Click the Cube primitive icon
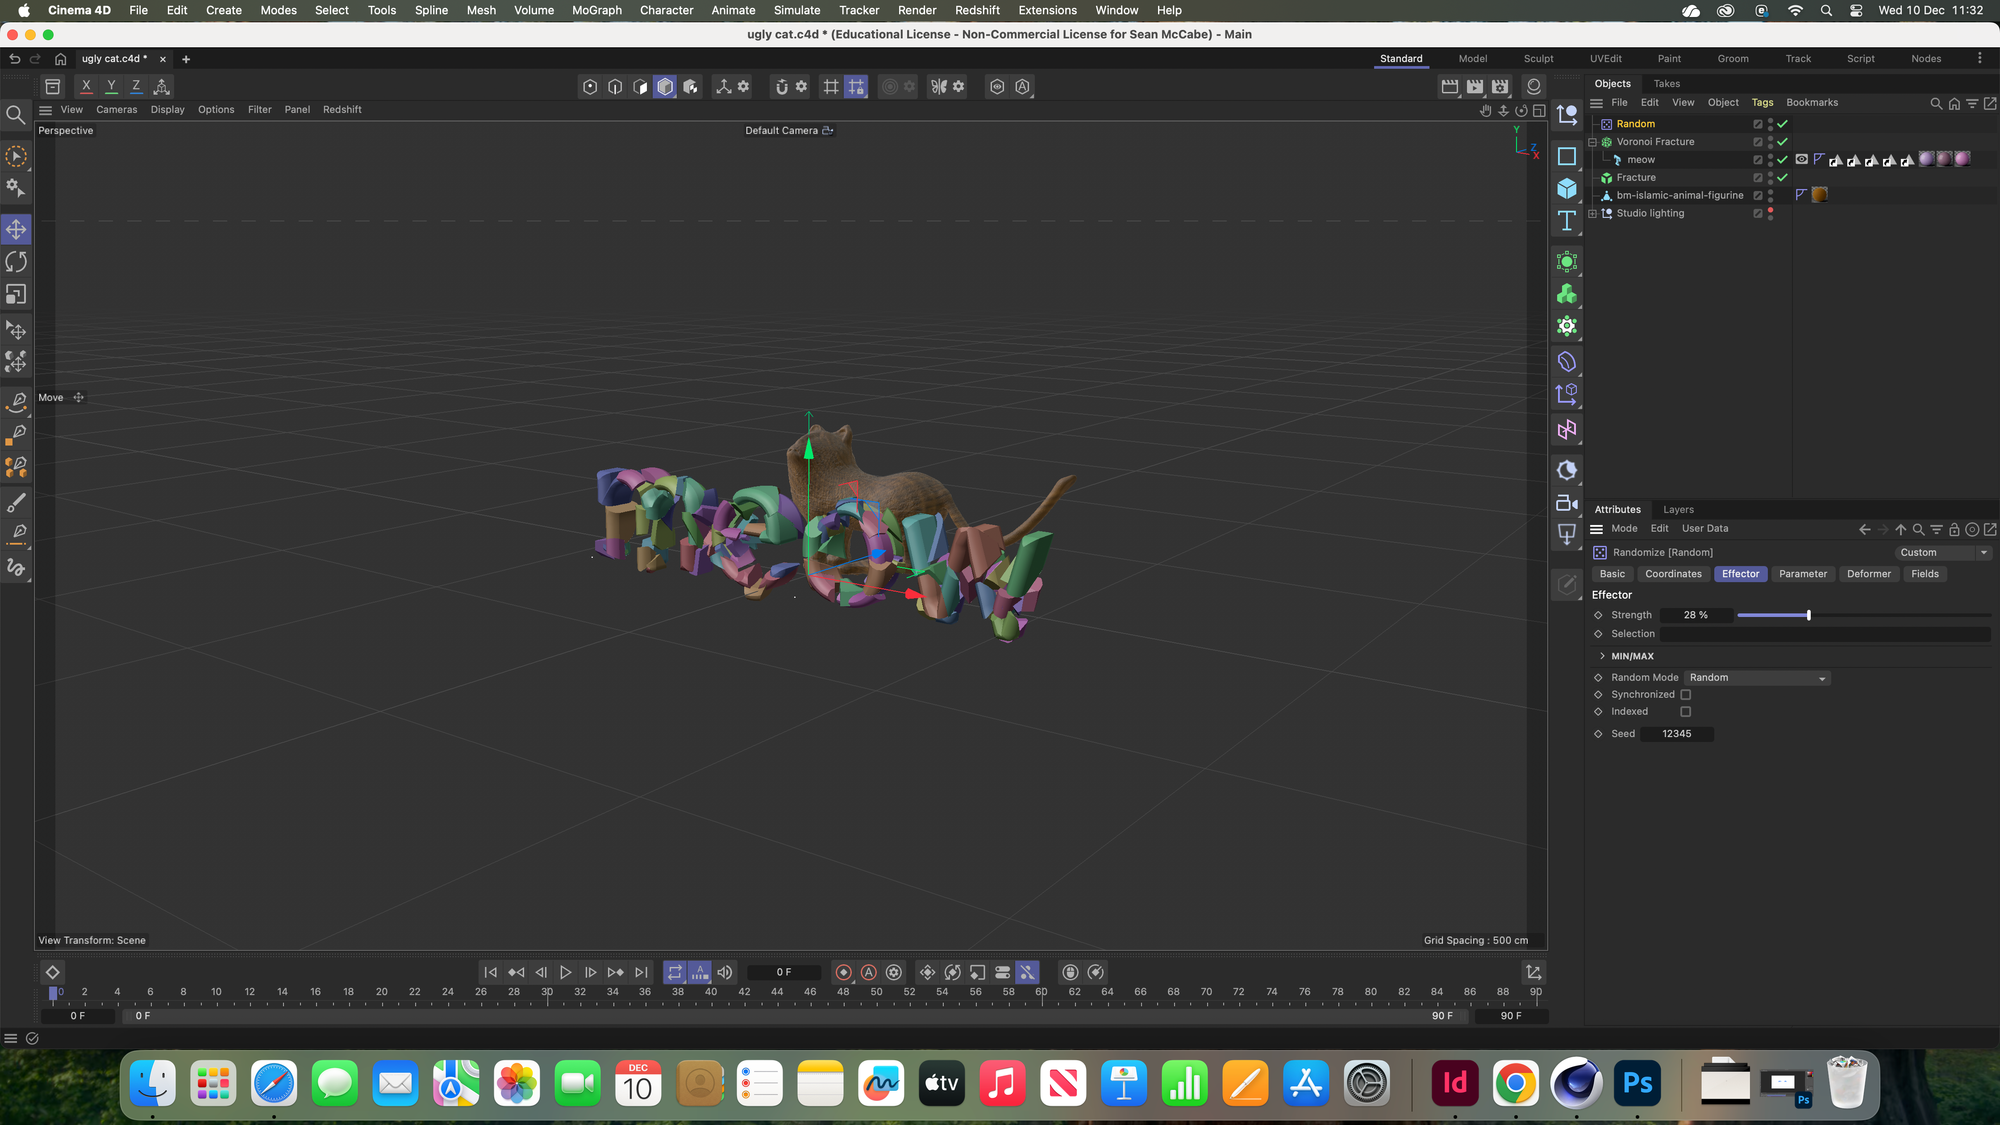2000x1125 pixels. pyautogui.click(x=1567, y=189)
